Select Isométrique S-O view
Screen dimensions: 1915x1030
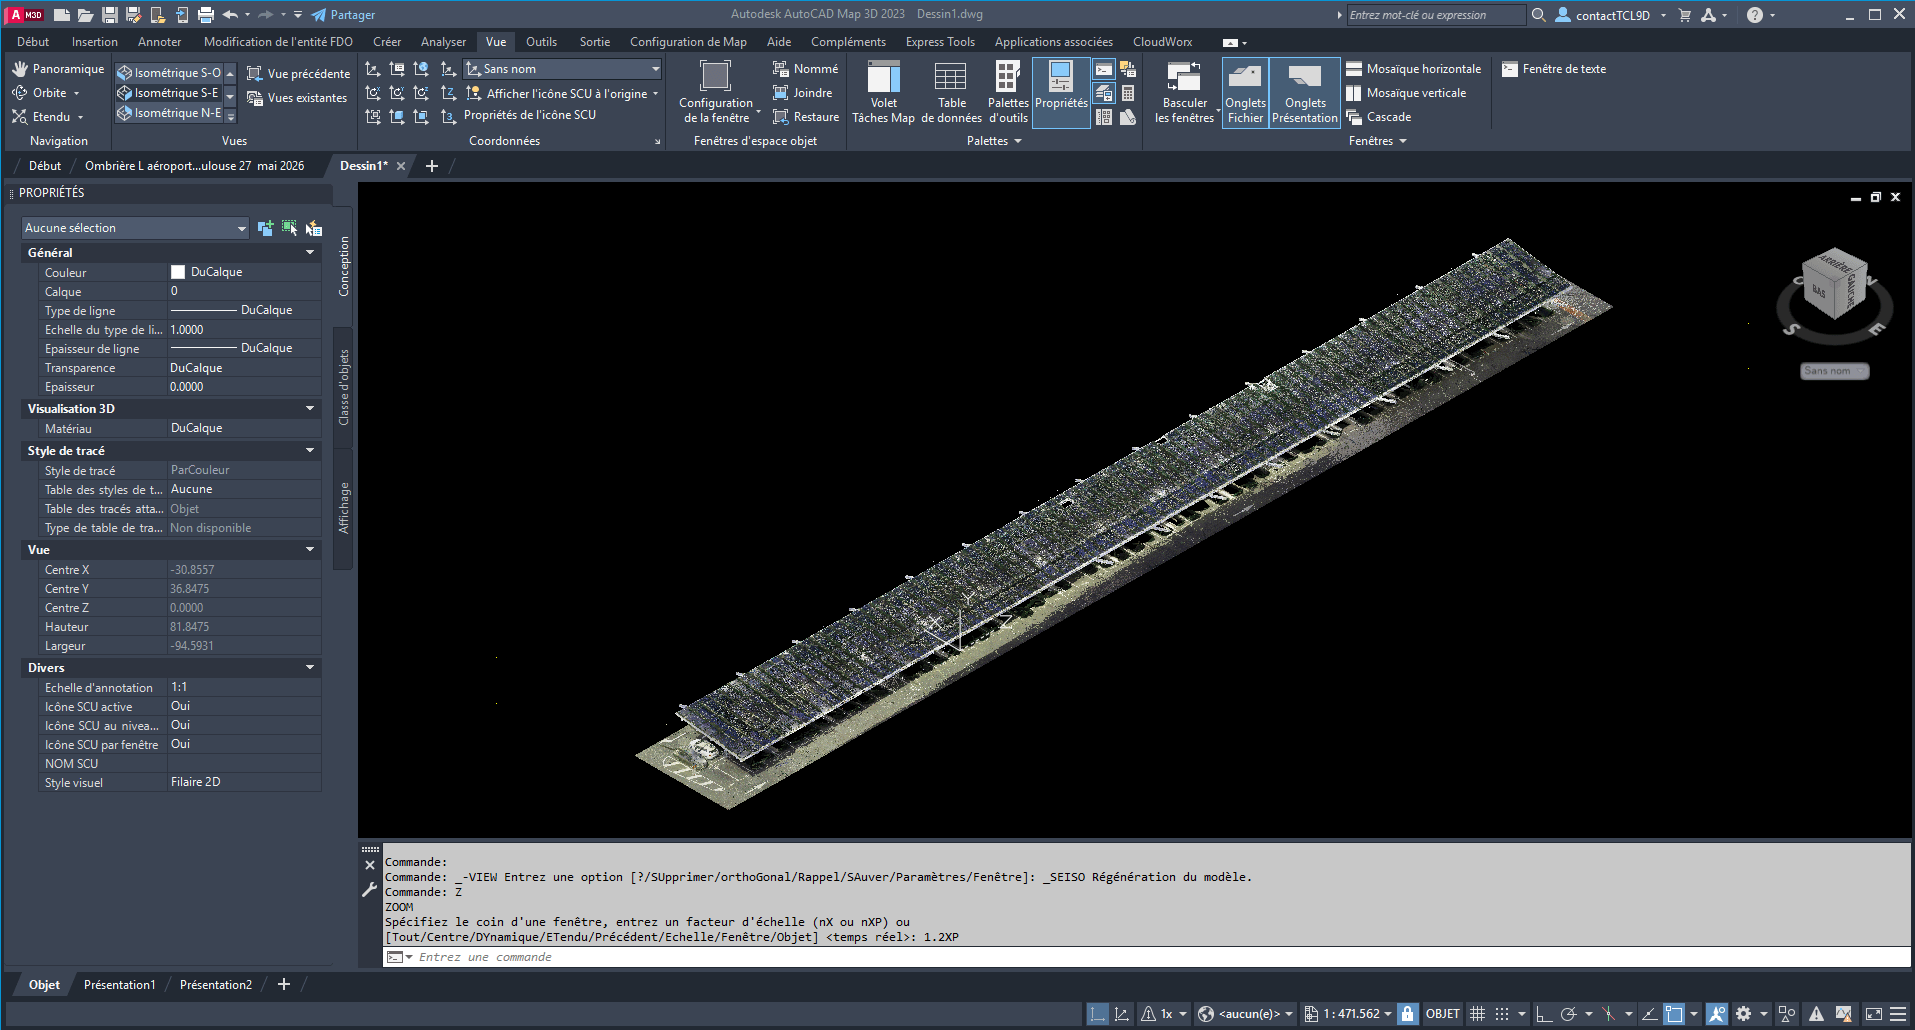[x=169, y=73]
